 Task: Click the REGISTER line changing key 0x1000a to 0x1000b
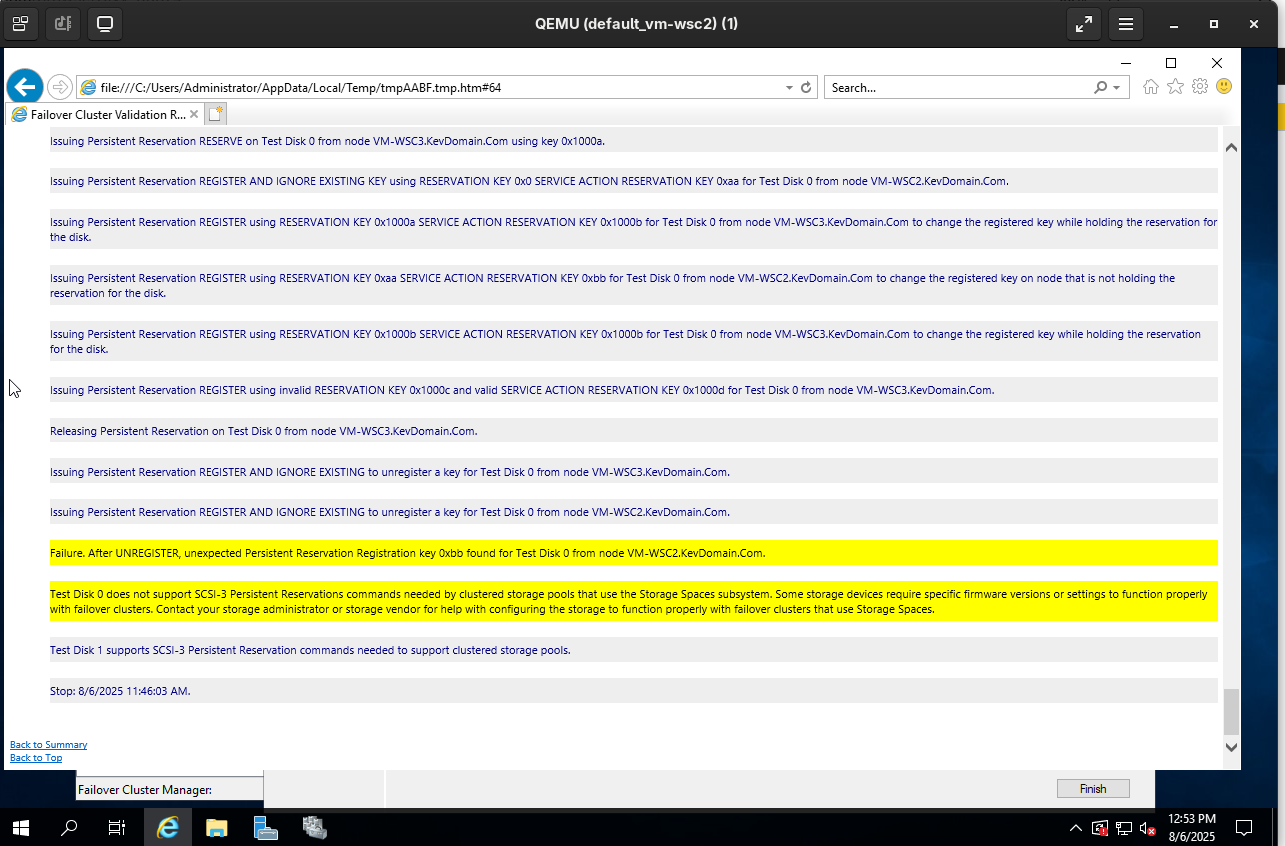click(x=634, y=229)
